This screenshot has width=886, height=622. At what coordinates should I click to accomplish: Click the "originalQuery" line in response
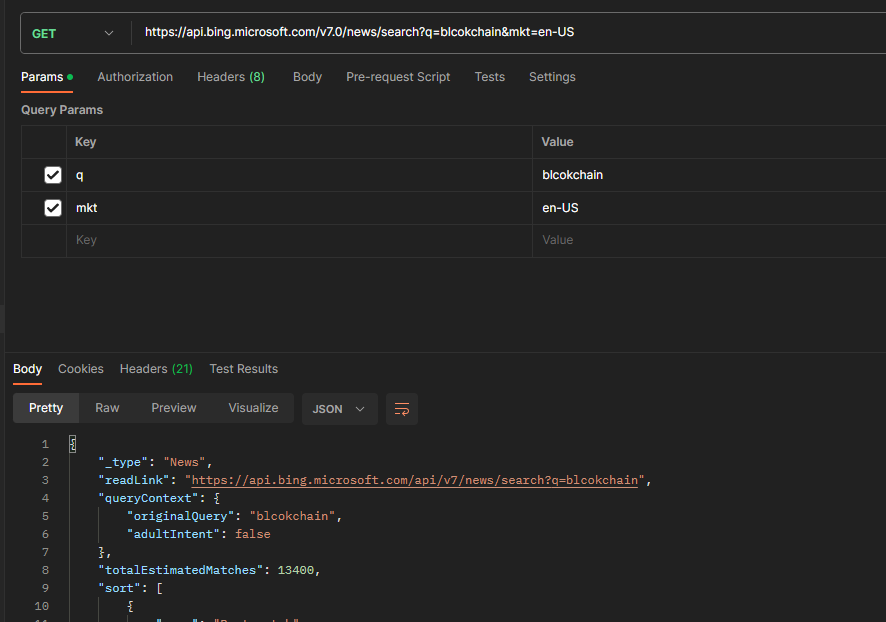click(234, 516)
